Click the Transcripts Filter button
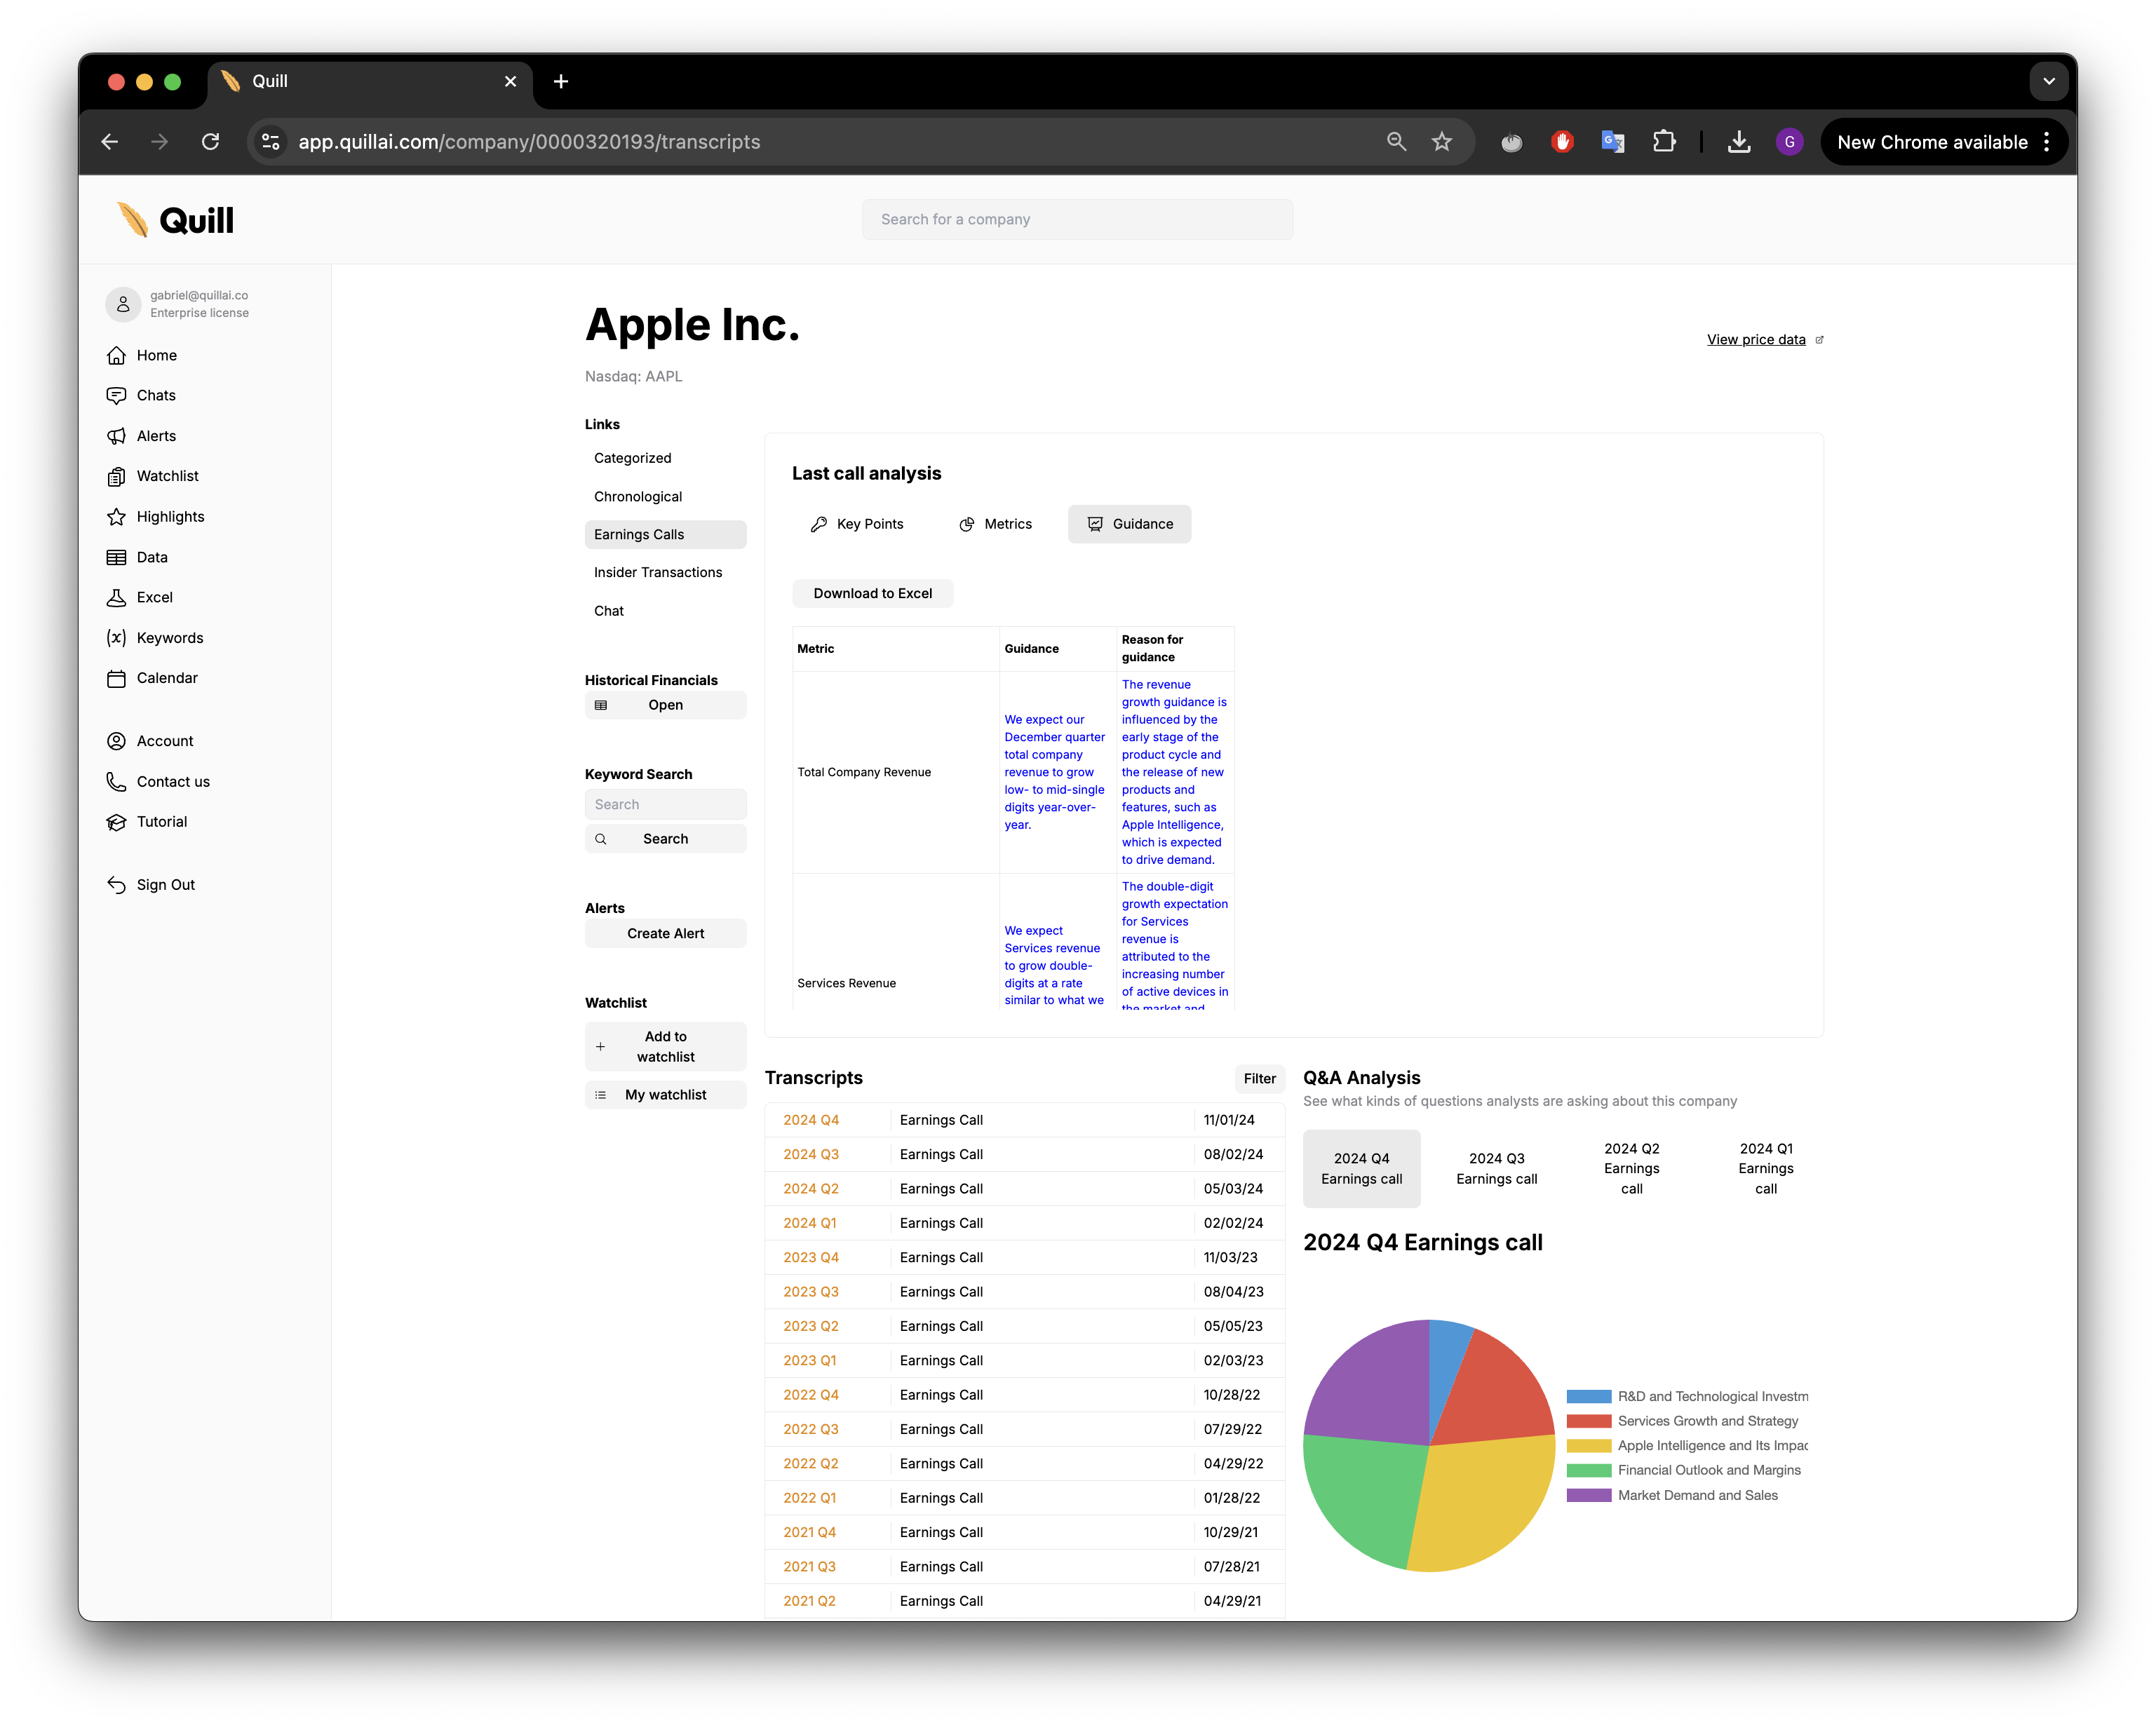 click(x=1259, y=1078)
